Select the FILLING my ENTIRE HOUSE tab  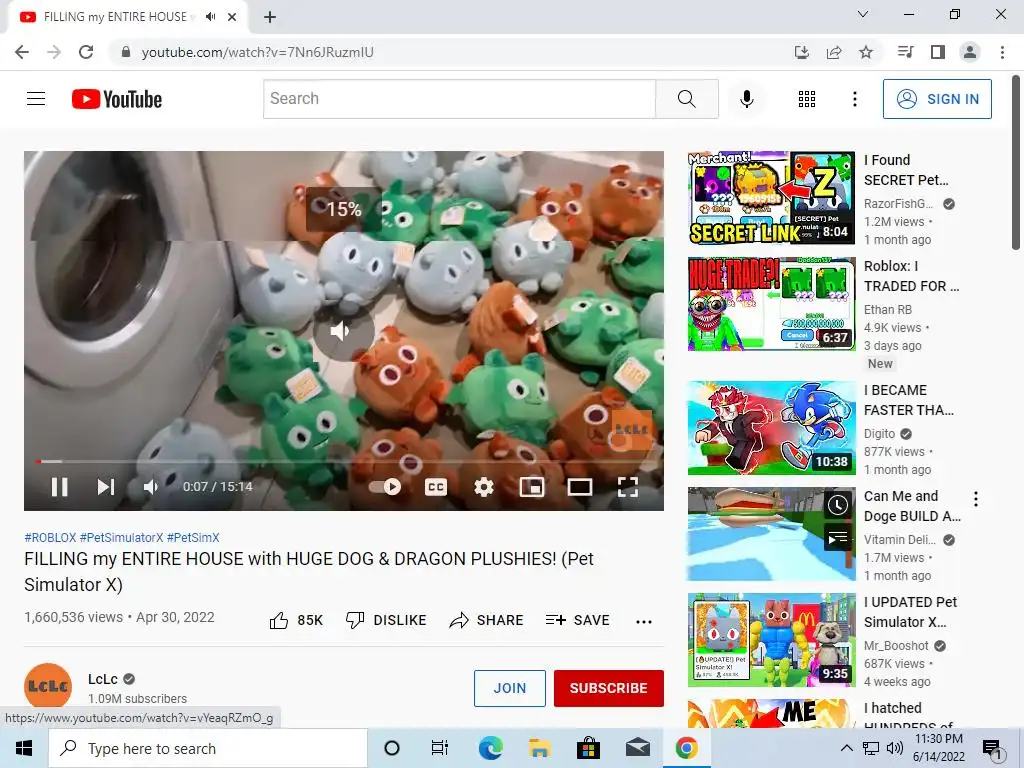(x=127, y=17)
